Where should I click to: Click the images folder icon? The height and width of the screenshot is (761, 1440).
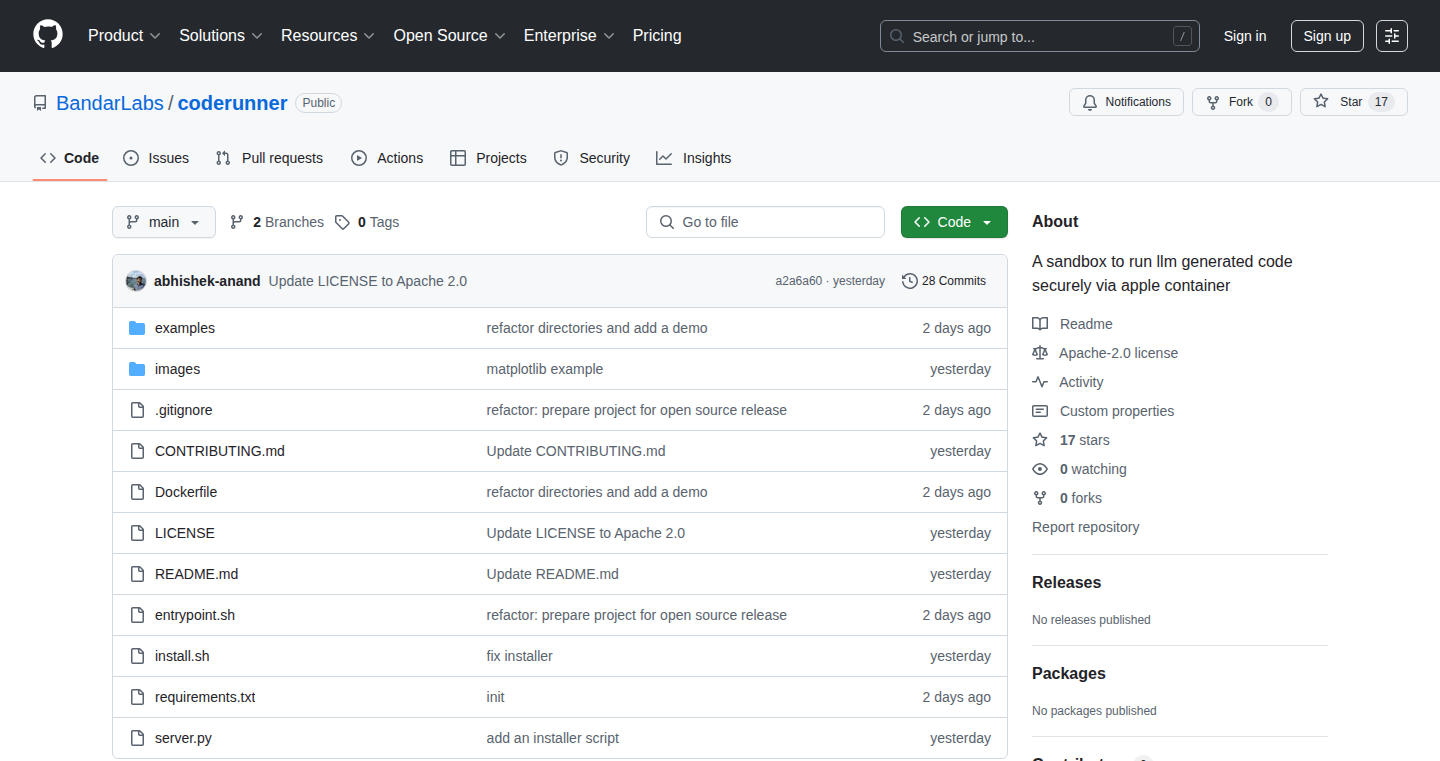[137, 369]
